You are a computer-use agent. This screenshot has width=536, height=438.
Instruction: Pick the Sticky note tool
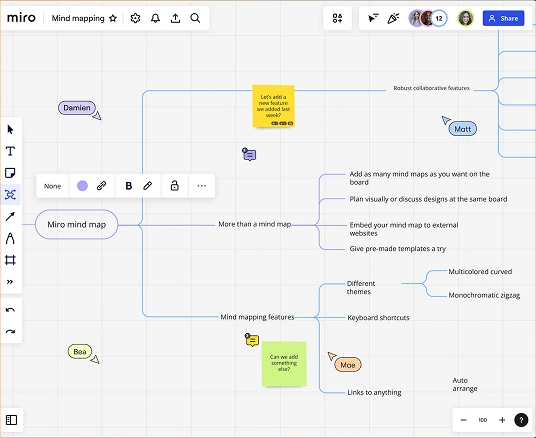click(10, 173)
